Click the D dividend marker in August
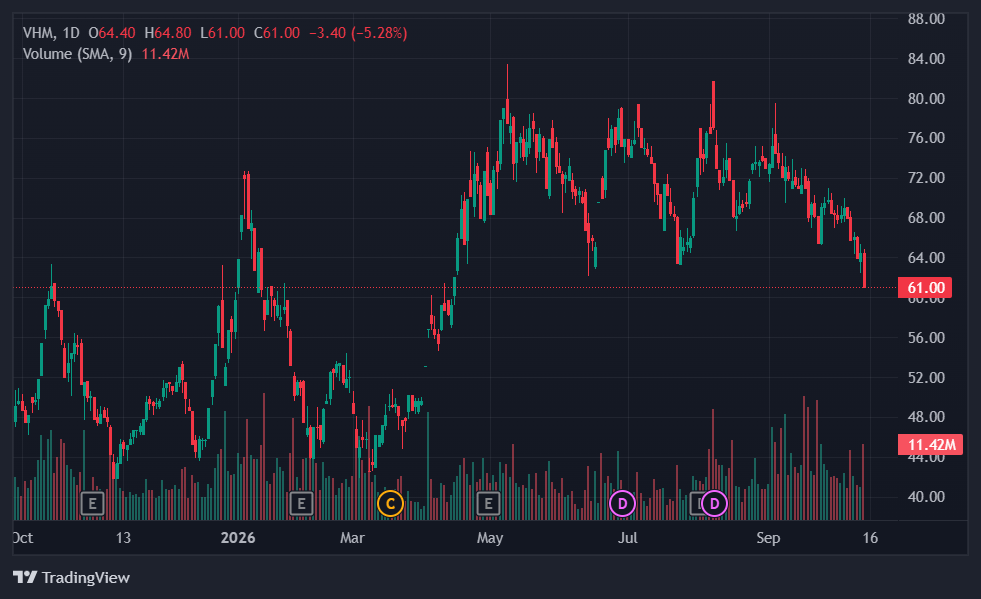The image size is (981, 599). 714,503
